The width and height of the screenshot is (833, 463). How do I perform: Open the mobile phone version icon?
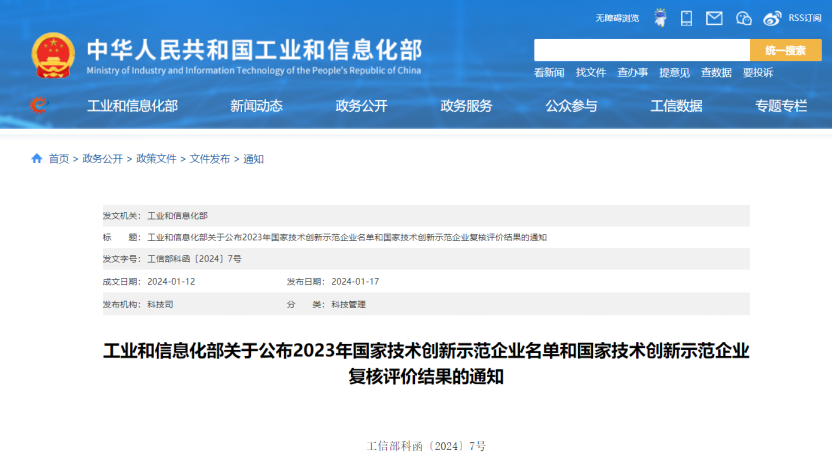pos(687,18)
